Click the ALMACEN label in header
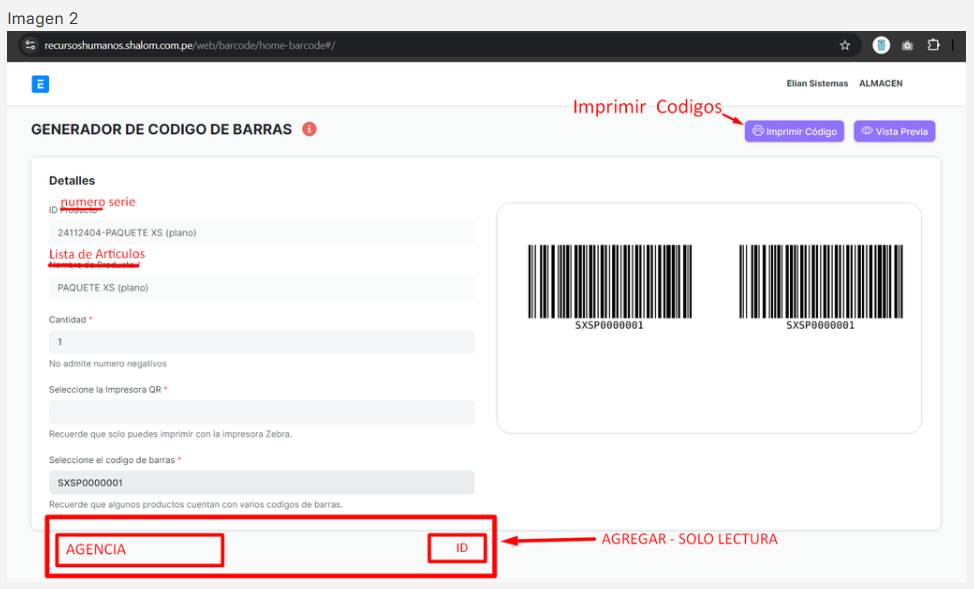The width and height of the screenshot is (974, 589). coord(881,83)
